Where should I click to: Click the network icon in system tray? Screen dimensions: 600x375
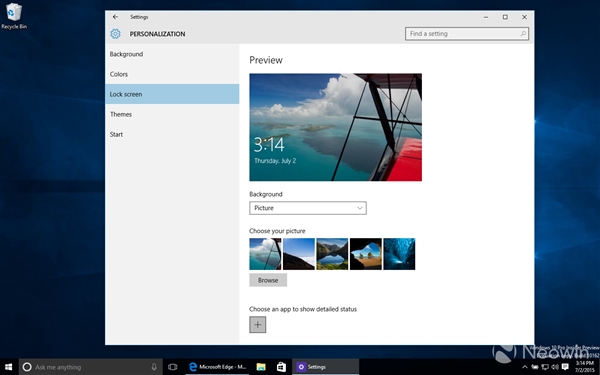pos(545,367)
